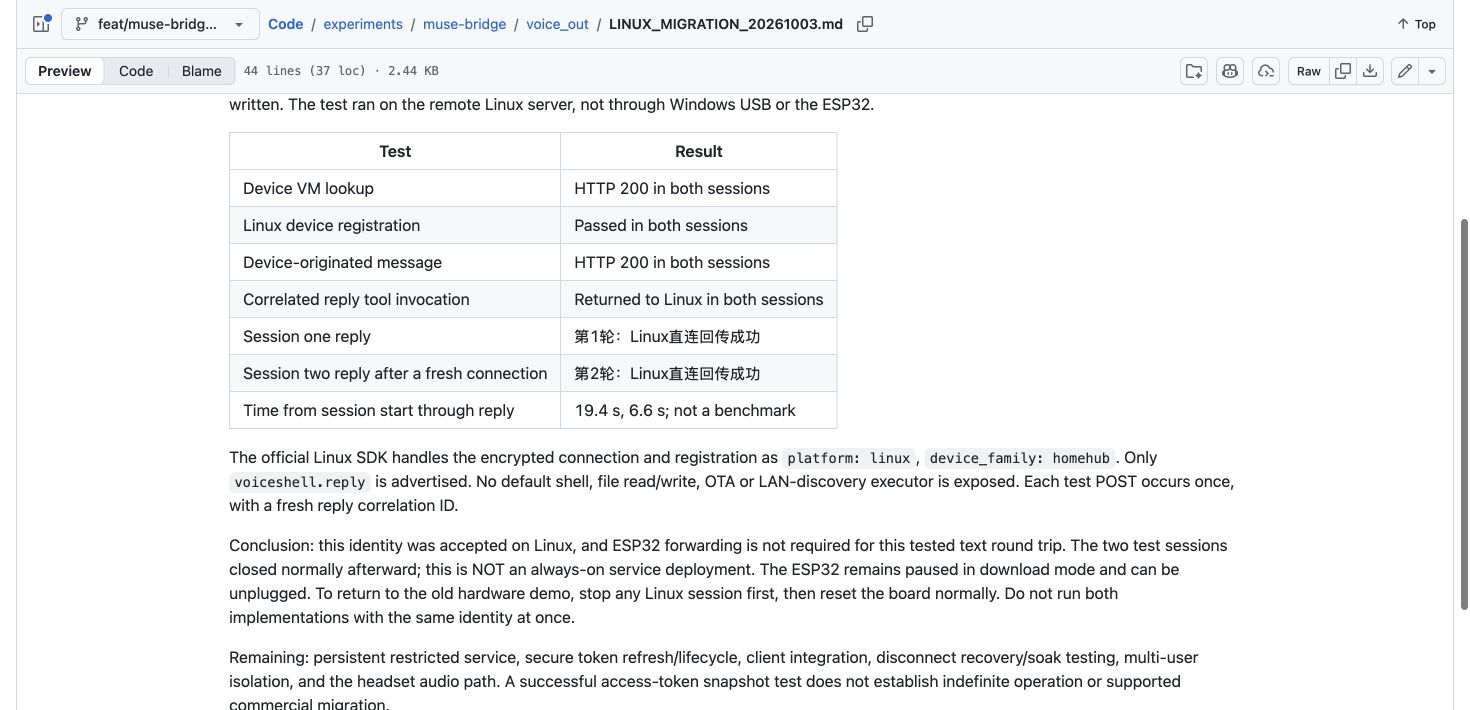Open the experiments folder breadcrumb
Viewport: 1470px width, 710px height.
pyautogui.click(x=363, y=24)
